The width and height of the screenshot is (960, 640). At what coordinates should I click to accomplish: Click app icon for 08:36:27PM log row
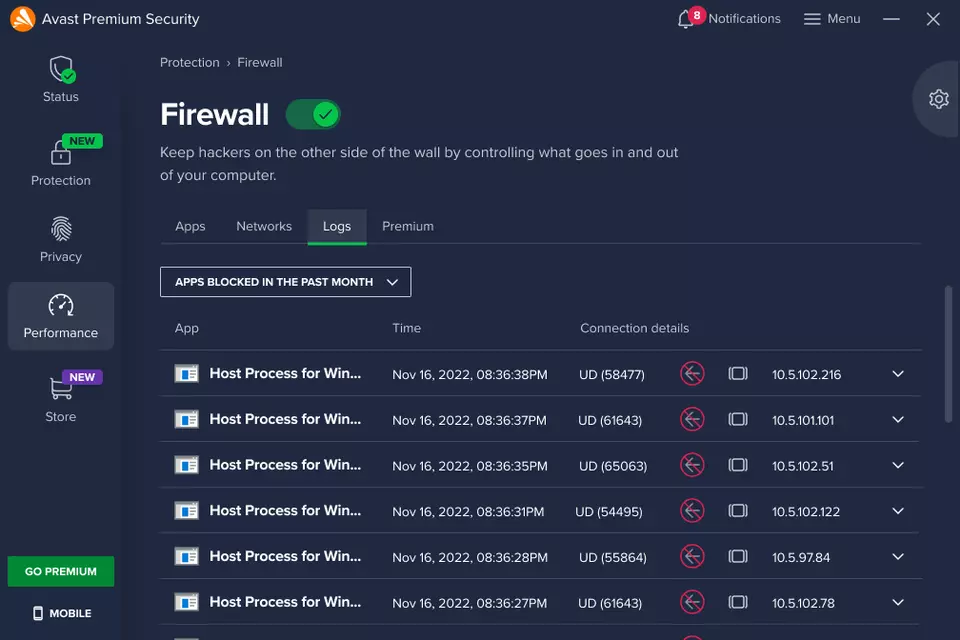click(186, 602)
